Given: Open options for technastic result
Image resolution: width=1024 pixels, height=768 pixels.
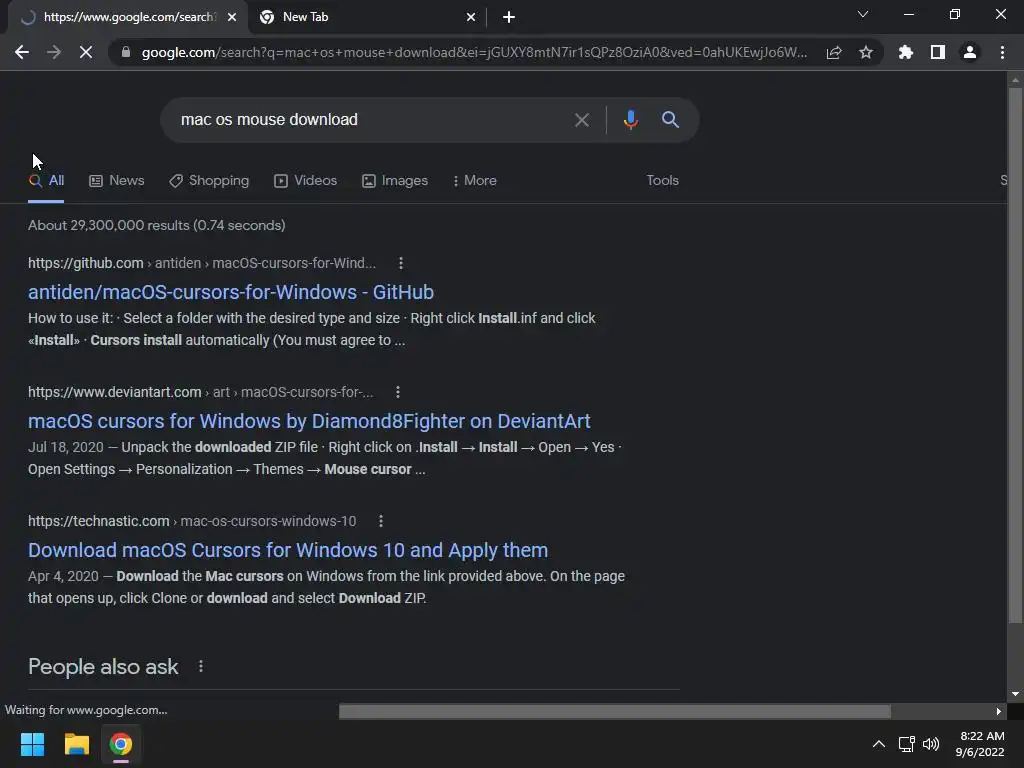Looking at the screenshot, I should (x=381, y=521).
